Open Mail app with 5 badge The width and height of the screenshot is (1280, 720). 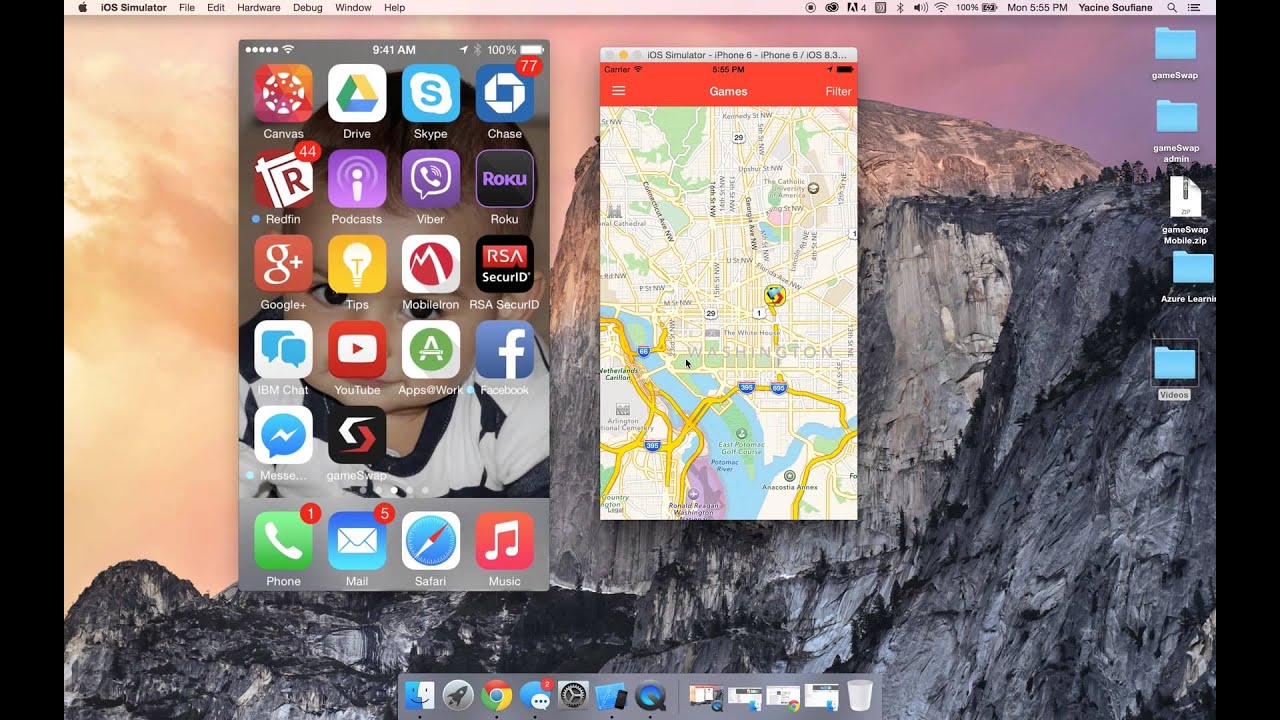coord(356,541)
